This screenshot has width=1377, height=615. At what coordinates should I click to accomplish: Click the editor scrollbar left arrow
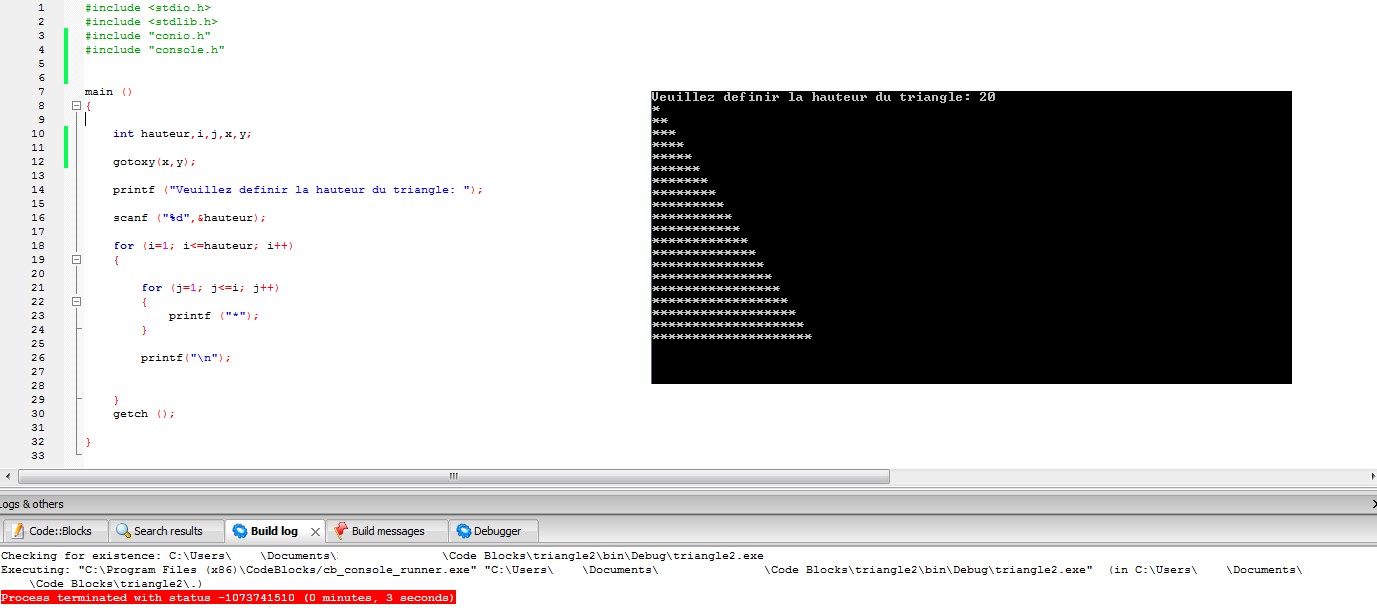8,476
